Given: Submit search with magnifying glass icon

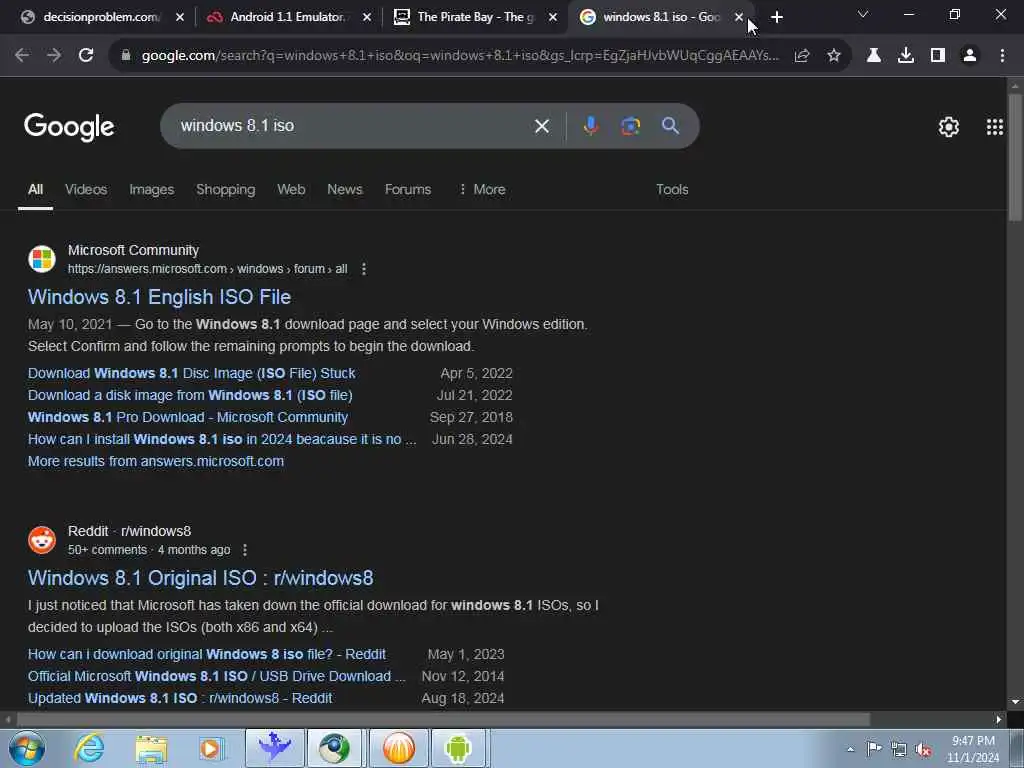Looking at the screenshot, I should [x=671, y=125].
